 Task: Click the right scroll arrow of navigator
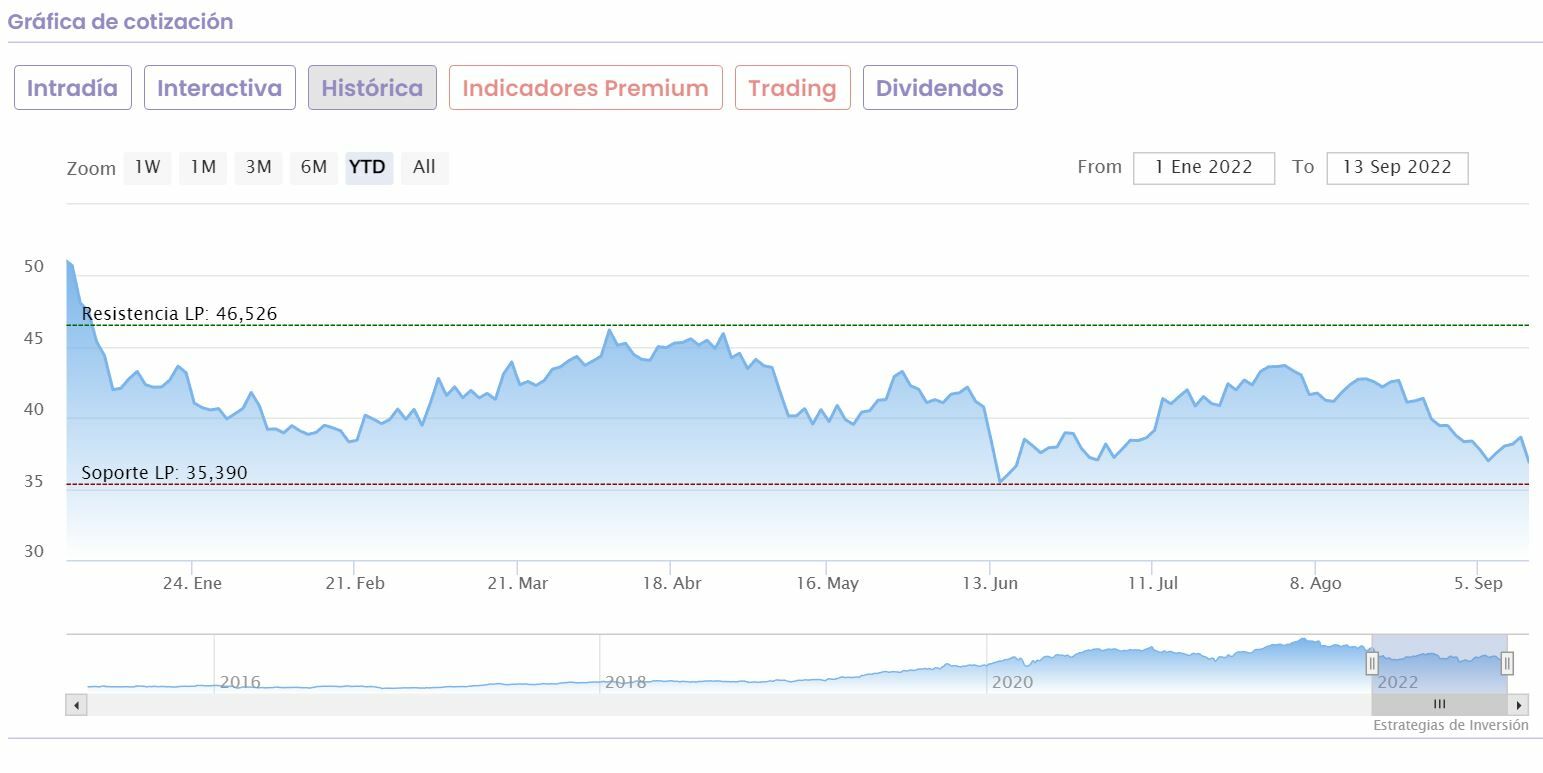tap(1519, 705)
